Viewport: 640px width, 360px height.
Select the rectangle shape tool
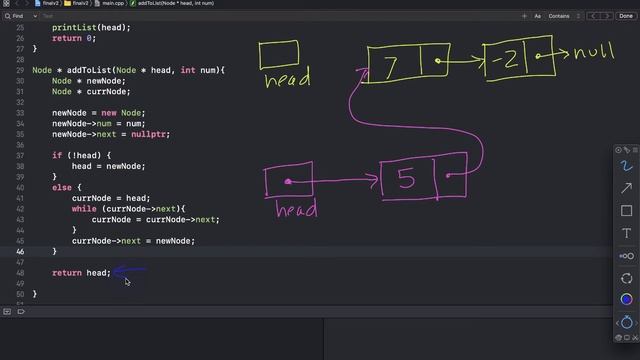[x=626, y=211]
